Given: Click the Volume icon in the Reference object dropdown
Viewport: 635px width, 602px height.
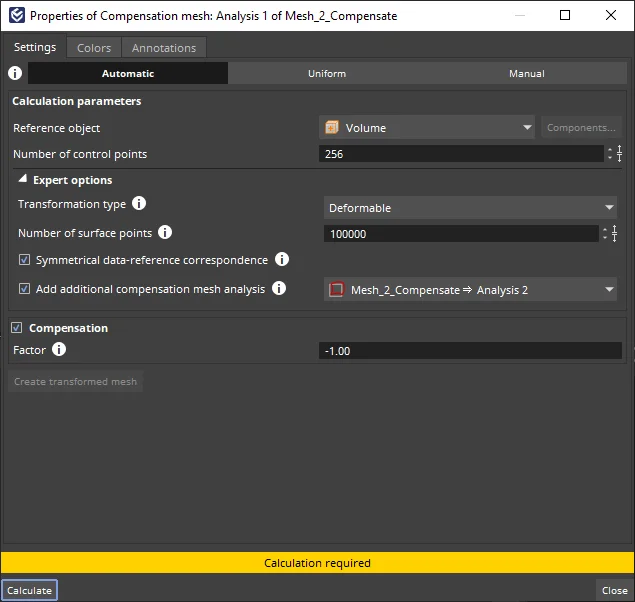Looking at the screenshot, I should [x=332, y=128].
